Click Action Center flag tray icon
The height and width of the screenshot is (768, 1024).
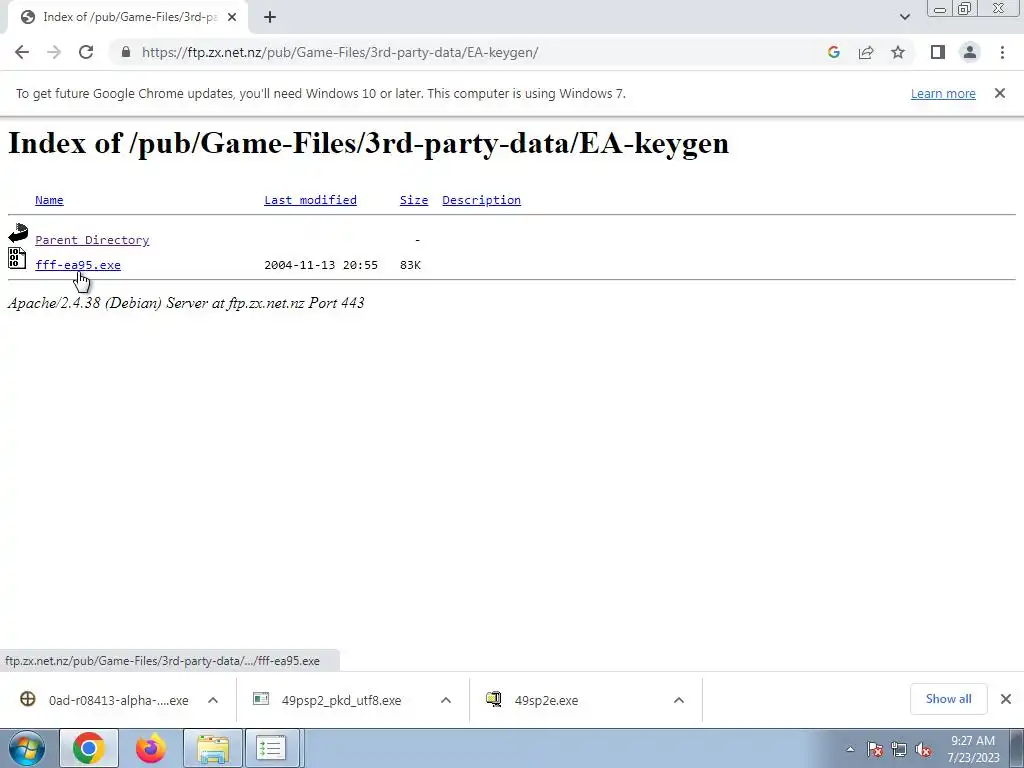(875, 749)
